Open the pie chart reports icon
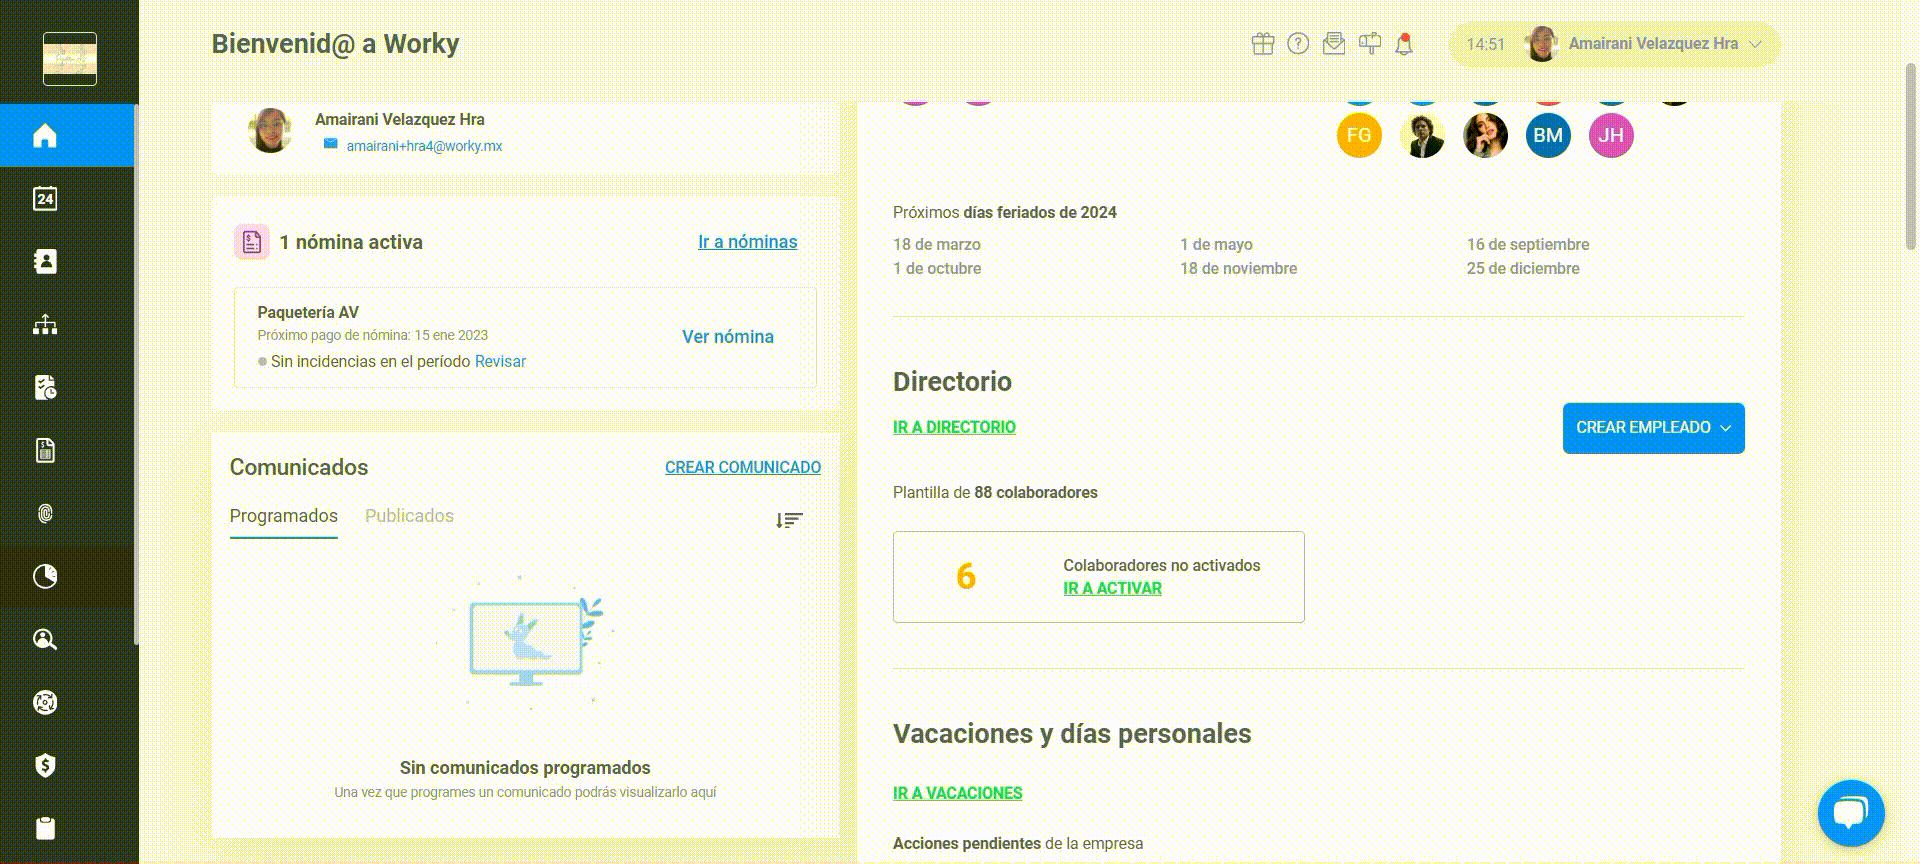This screenshot has height=864, width=1920. point(45,576)
